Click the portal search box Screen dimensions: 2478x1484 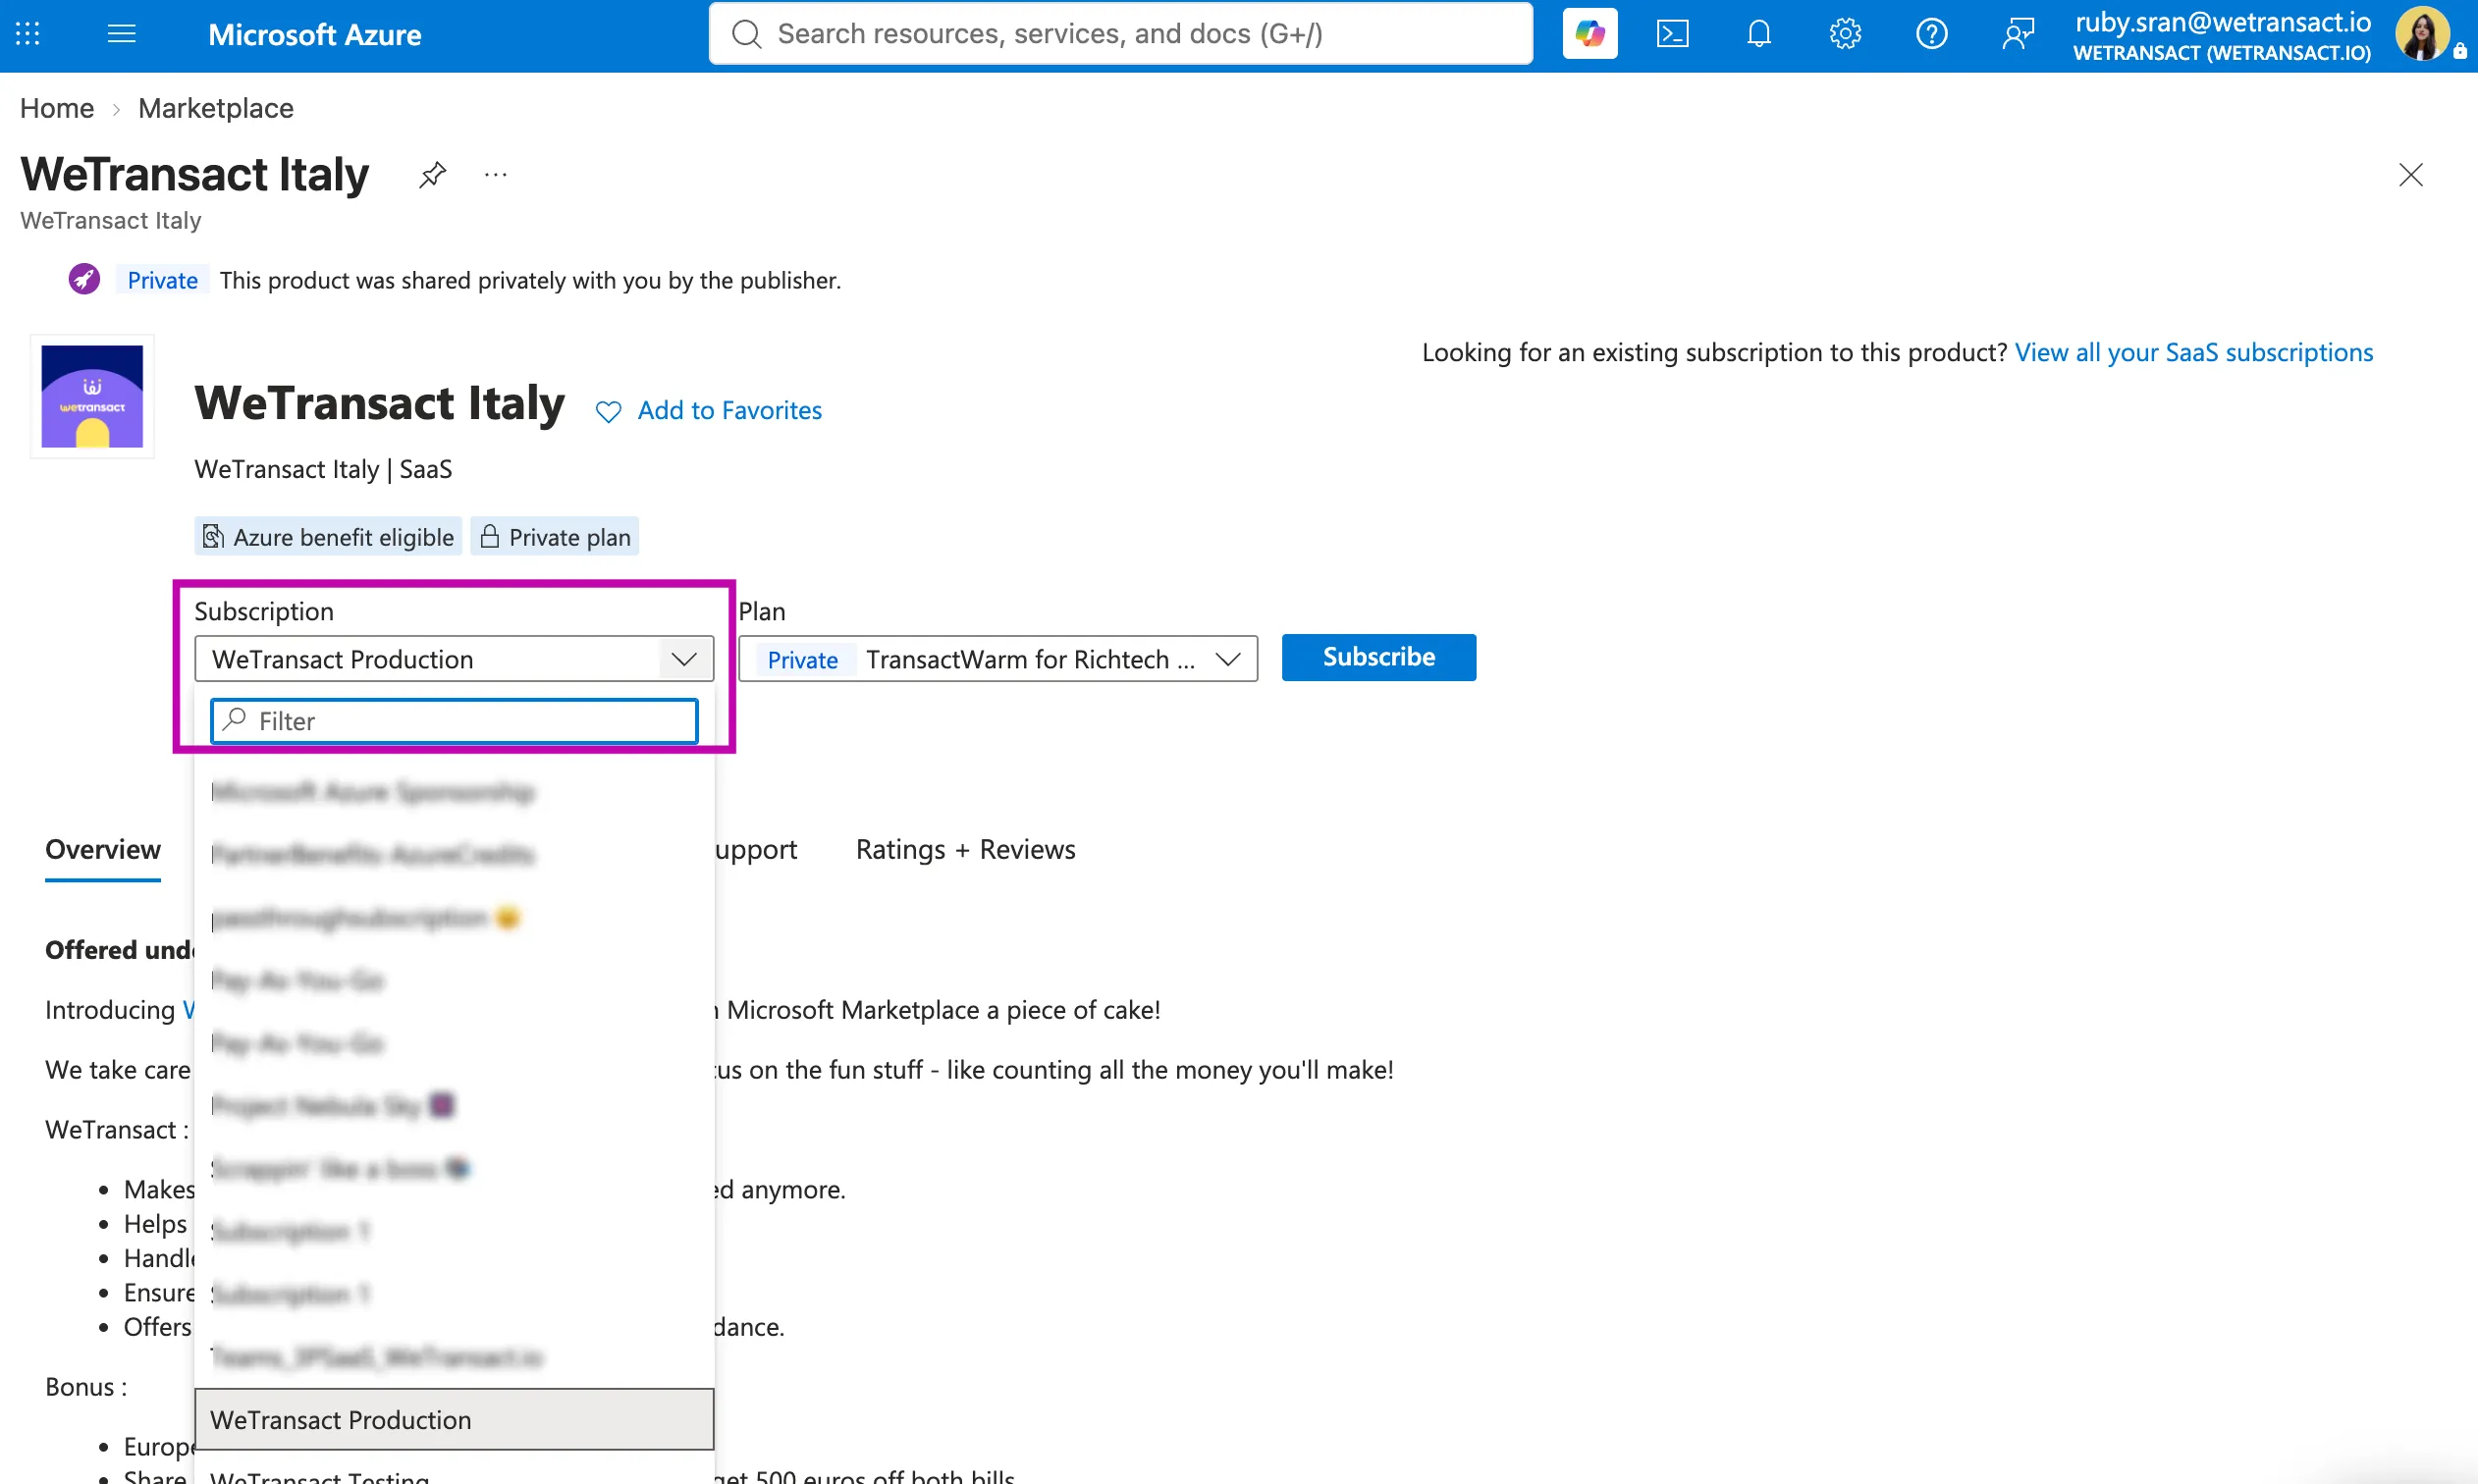tap(1120, 34)
